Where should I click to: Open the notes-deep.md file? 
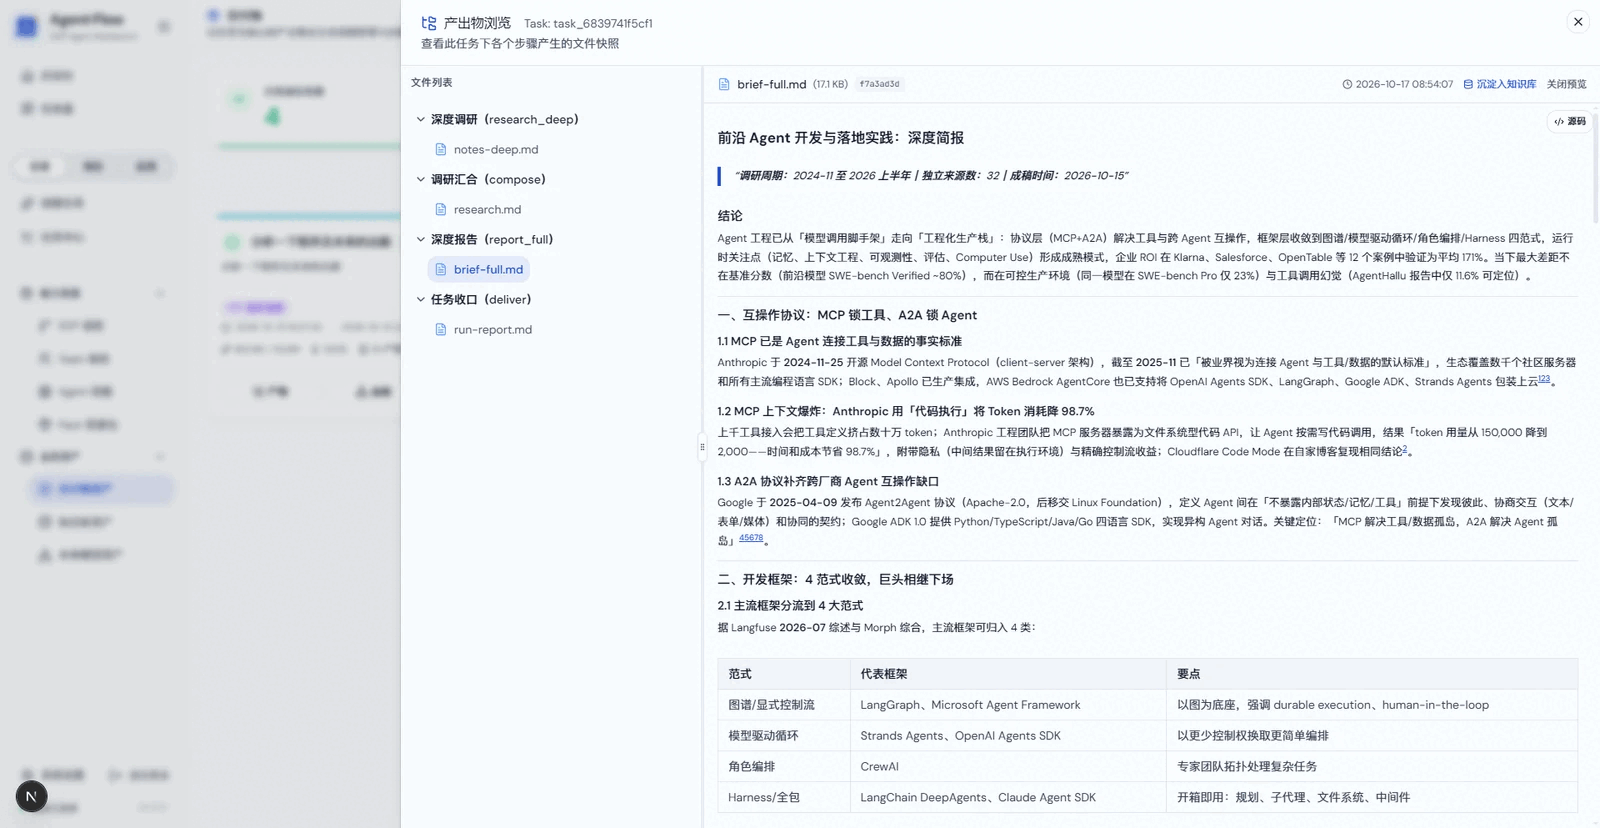tap(495, 149)
